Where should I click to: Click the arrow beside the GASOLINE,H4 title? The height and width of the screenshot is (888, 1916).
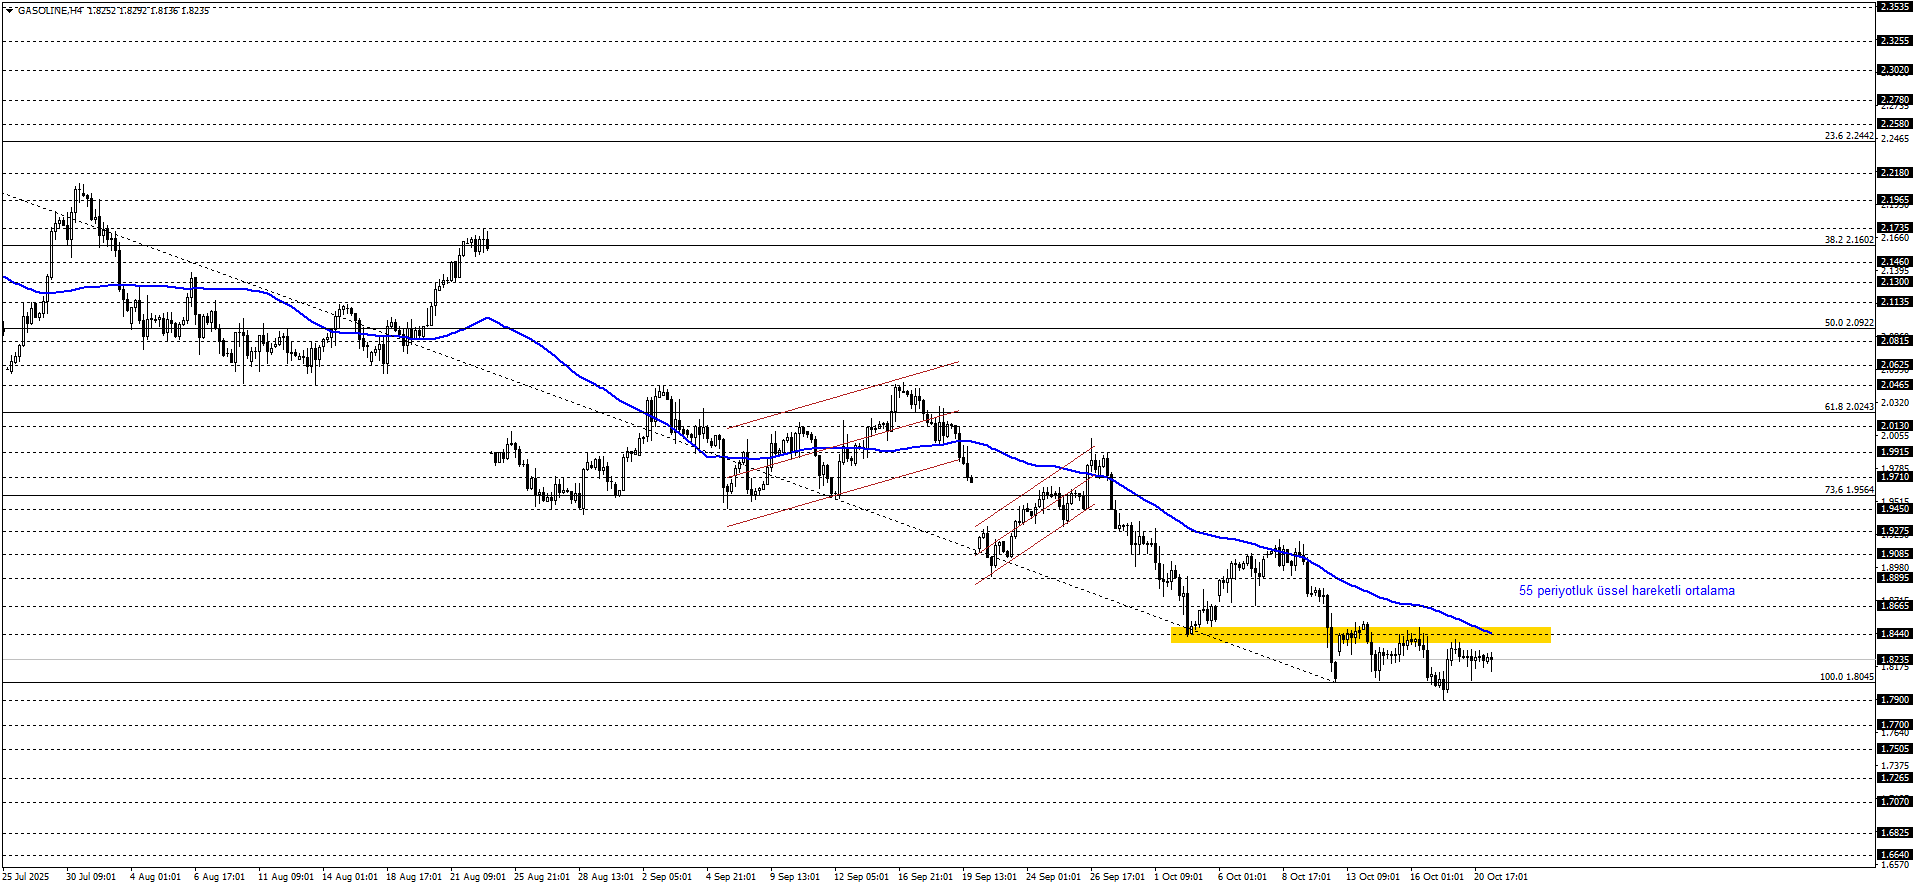click(9, 10)
